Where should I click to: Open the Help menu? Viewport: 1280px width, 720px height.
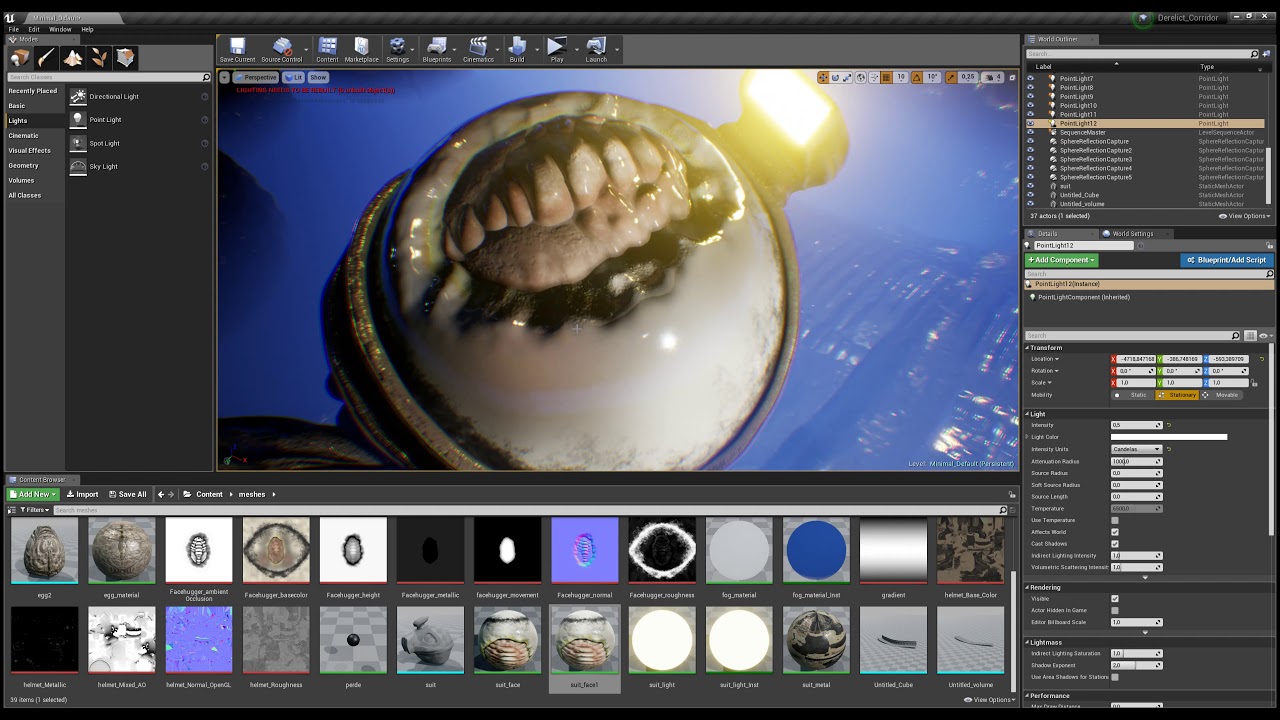point(87,29)
